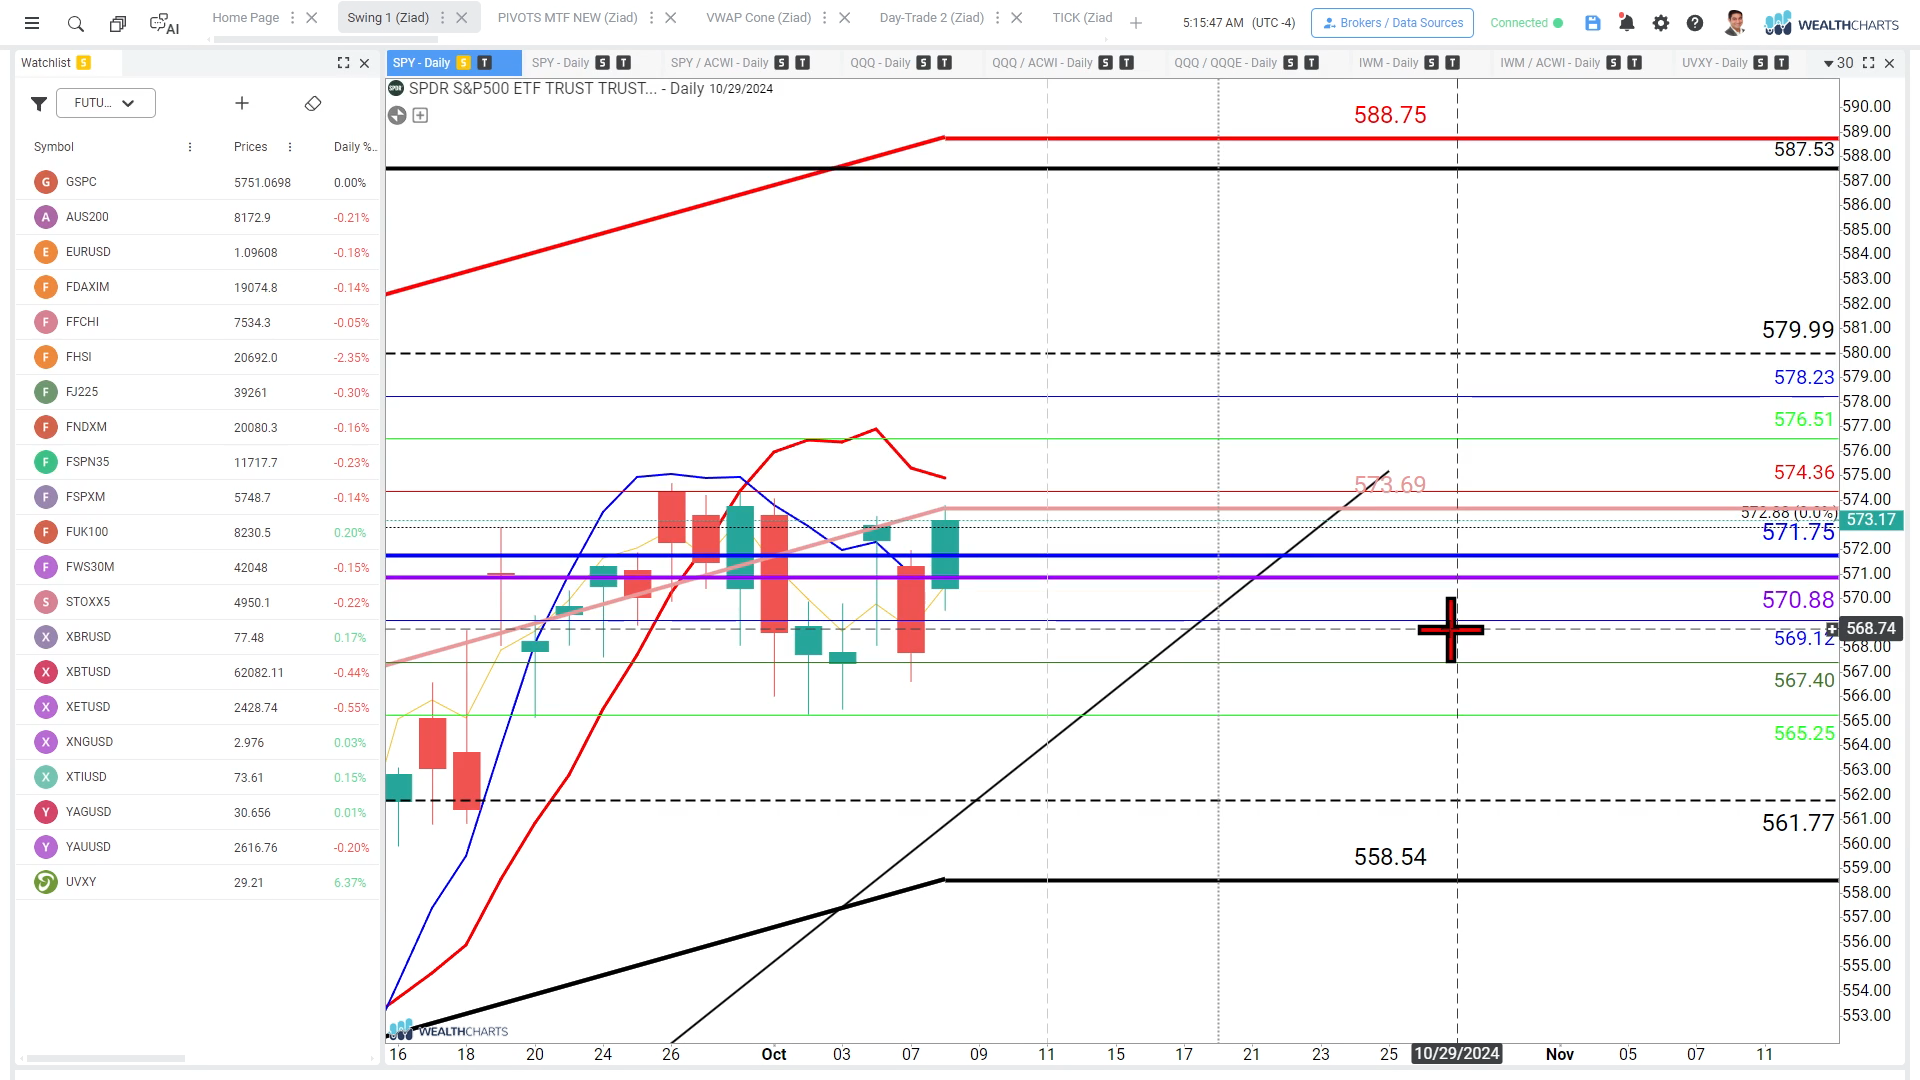
Task: Open the settings gear
Action: click(x=1661, y=23)
